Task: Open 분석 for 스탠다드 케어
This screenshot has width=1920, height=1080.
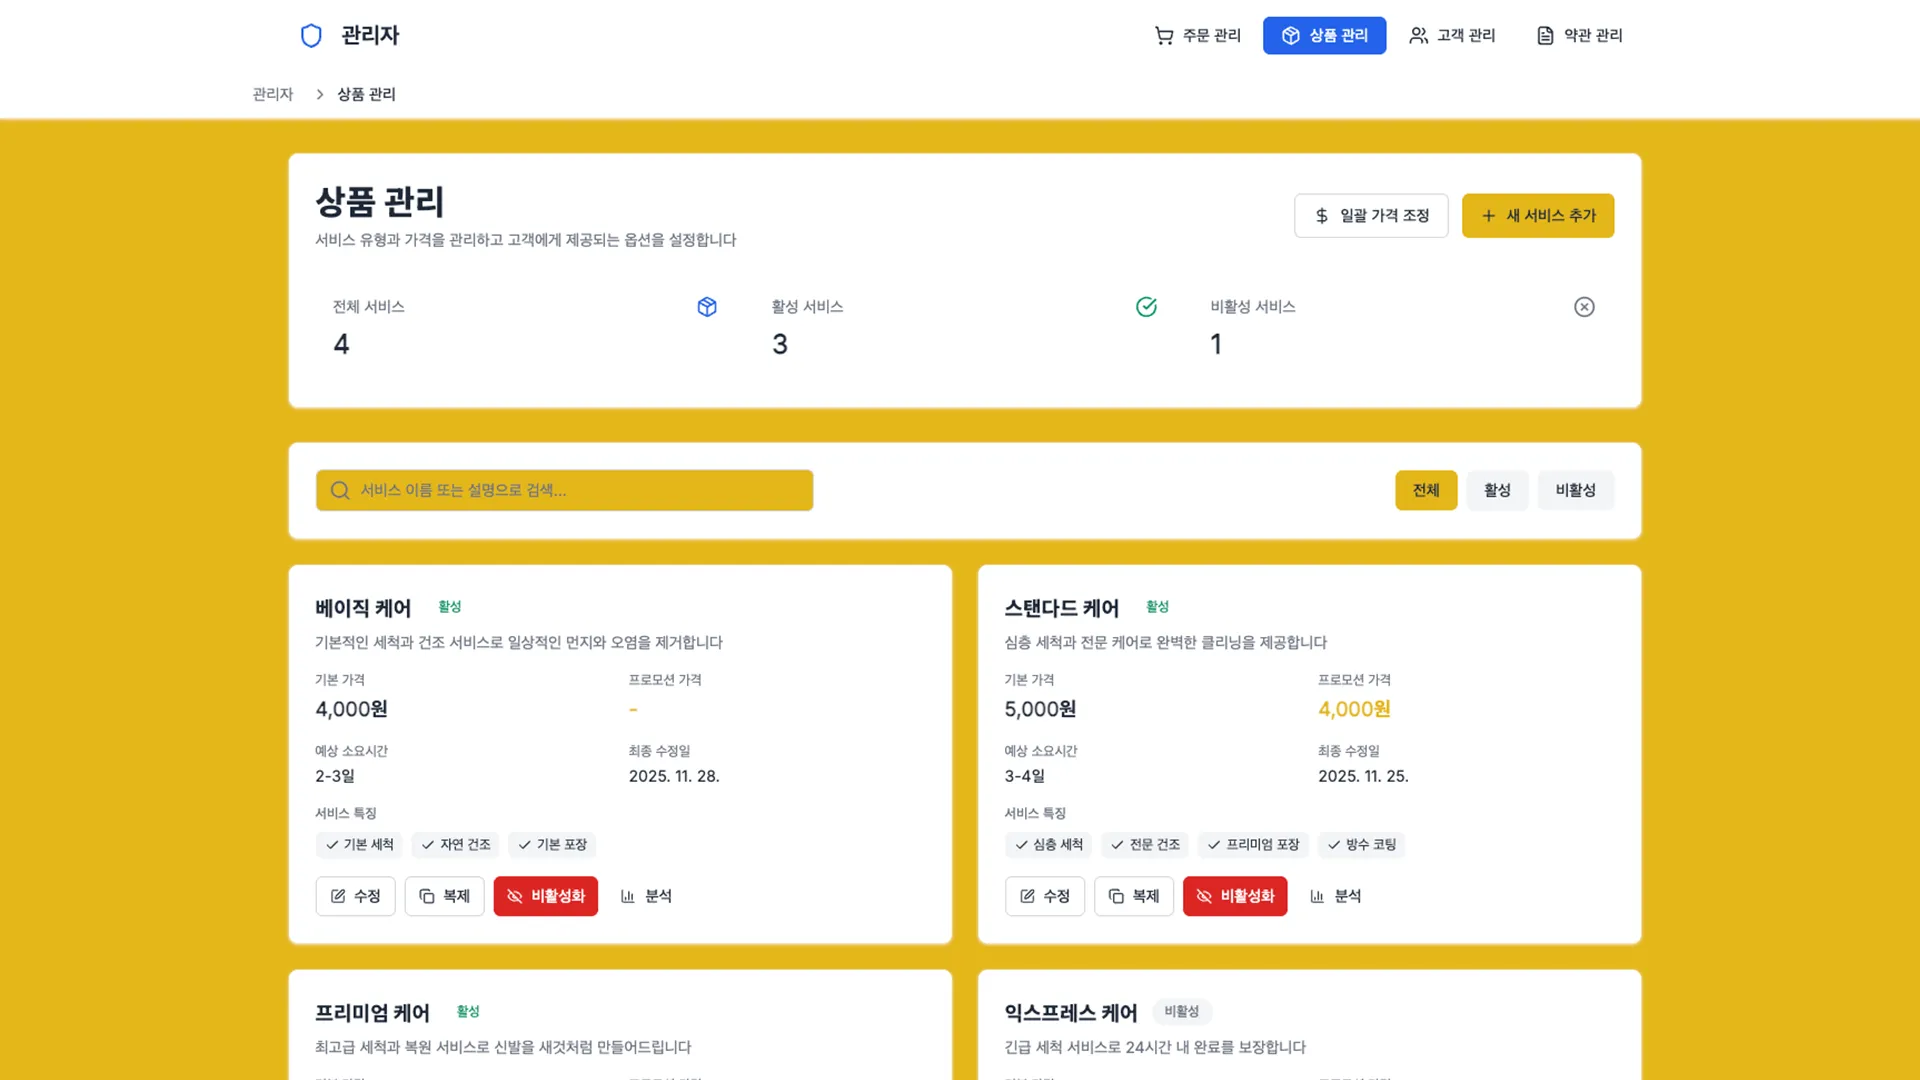Action: 1336,896
